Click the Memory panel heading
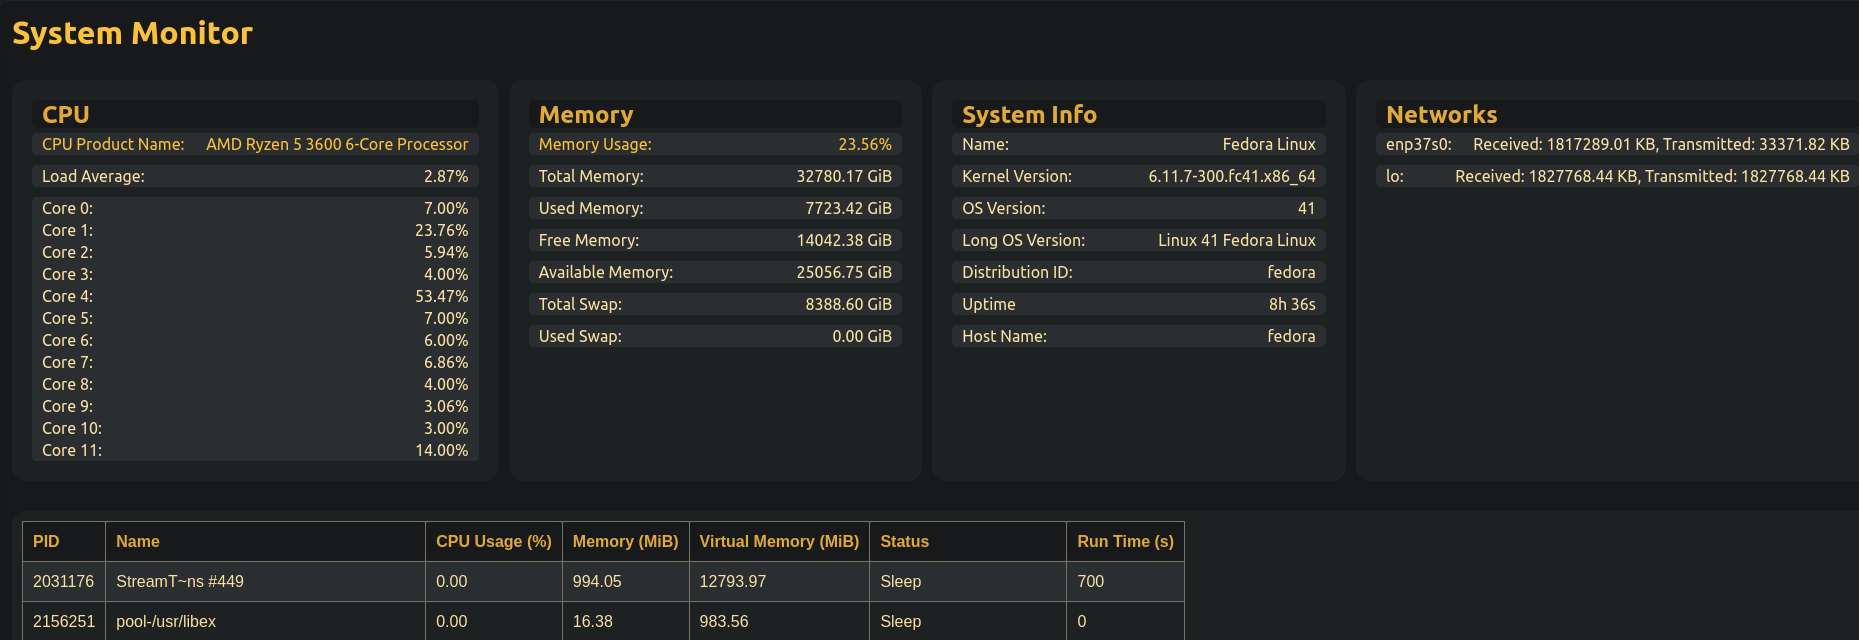The height and width of the screenshot is (640, 1859). point(715,114)
